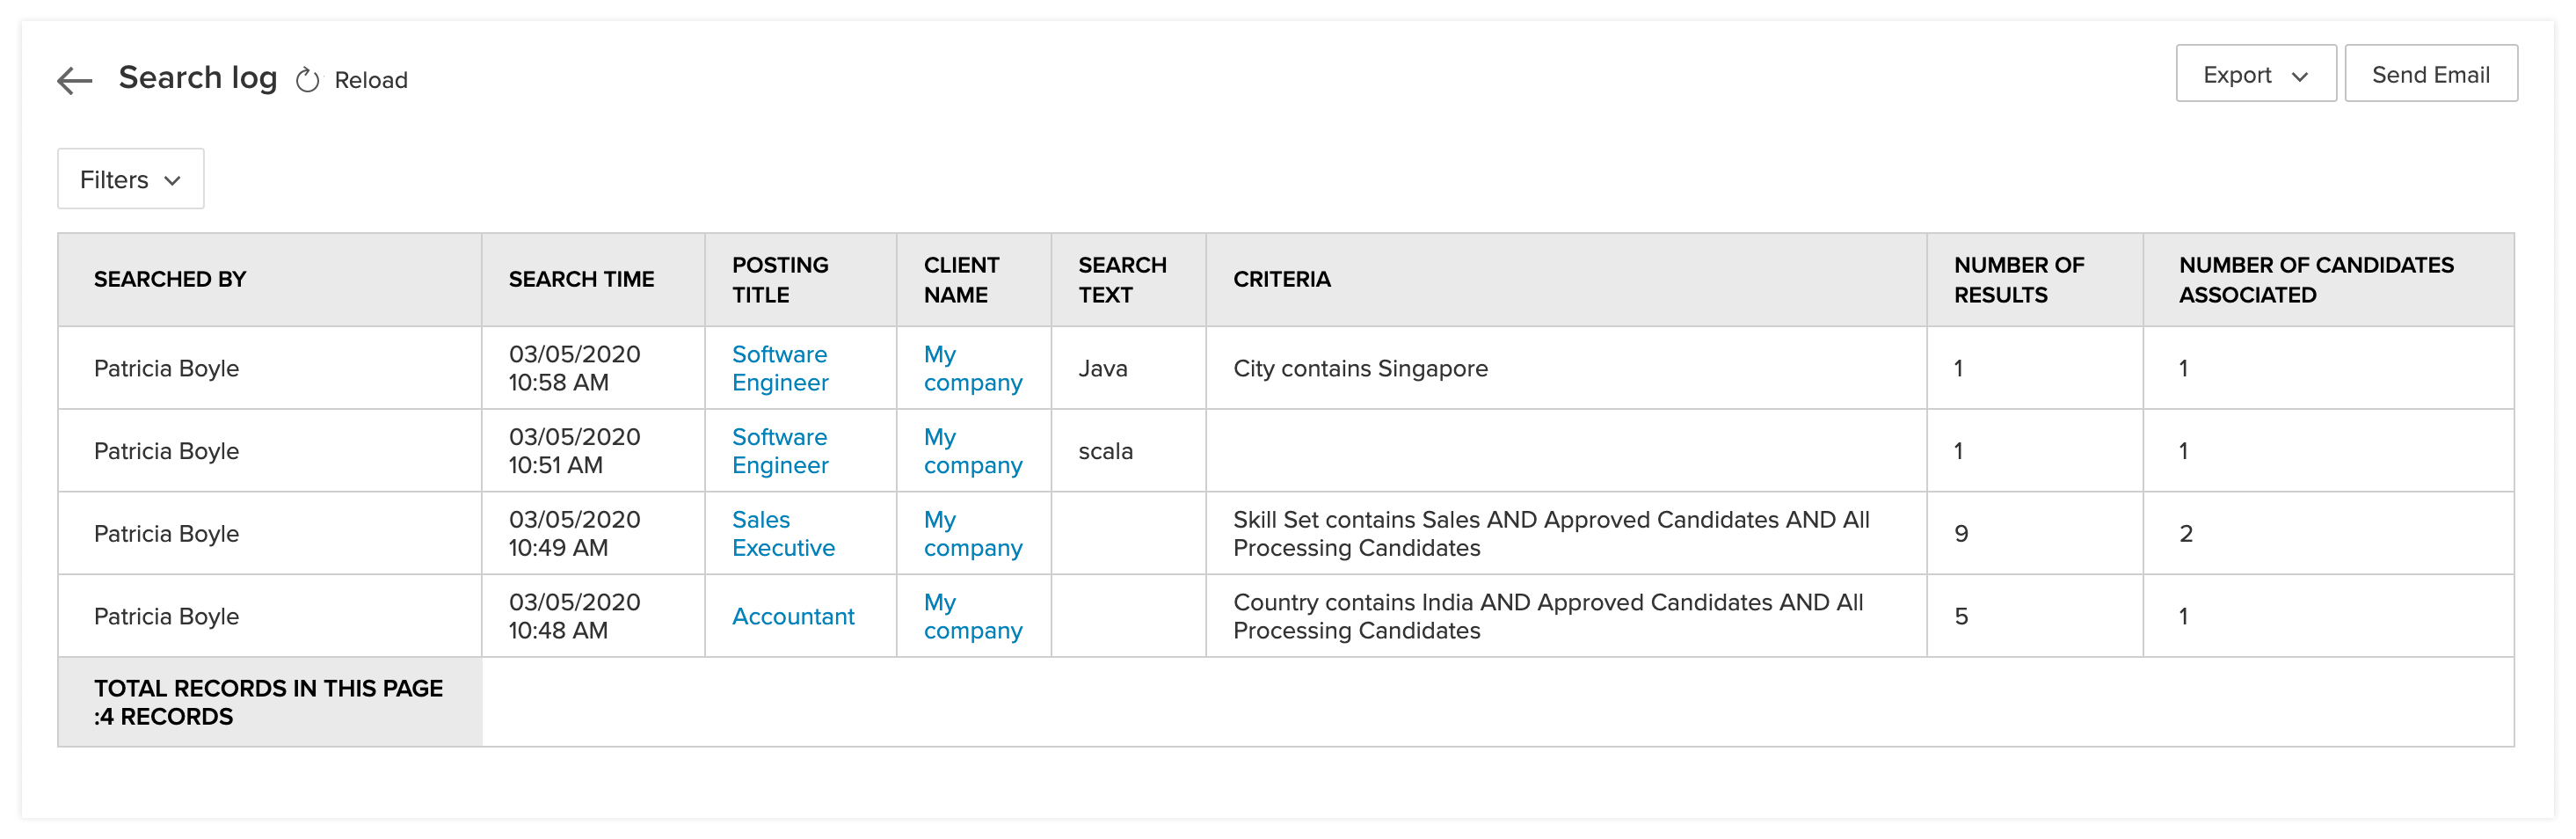Click the back arrow icon

coord(75,80)
